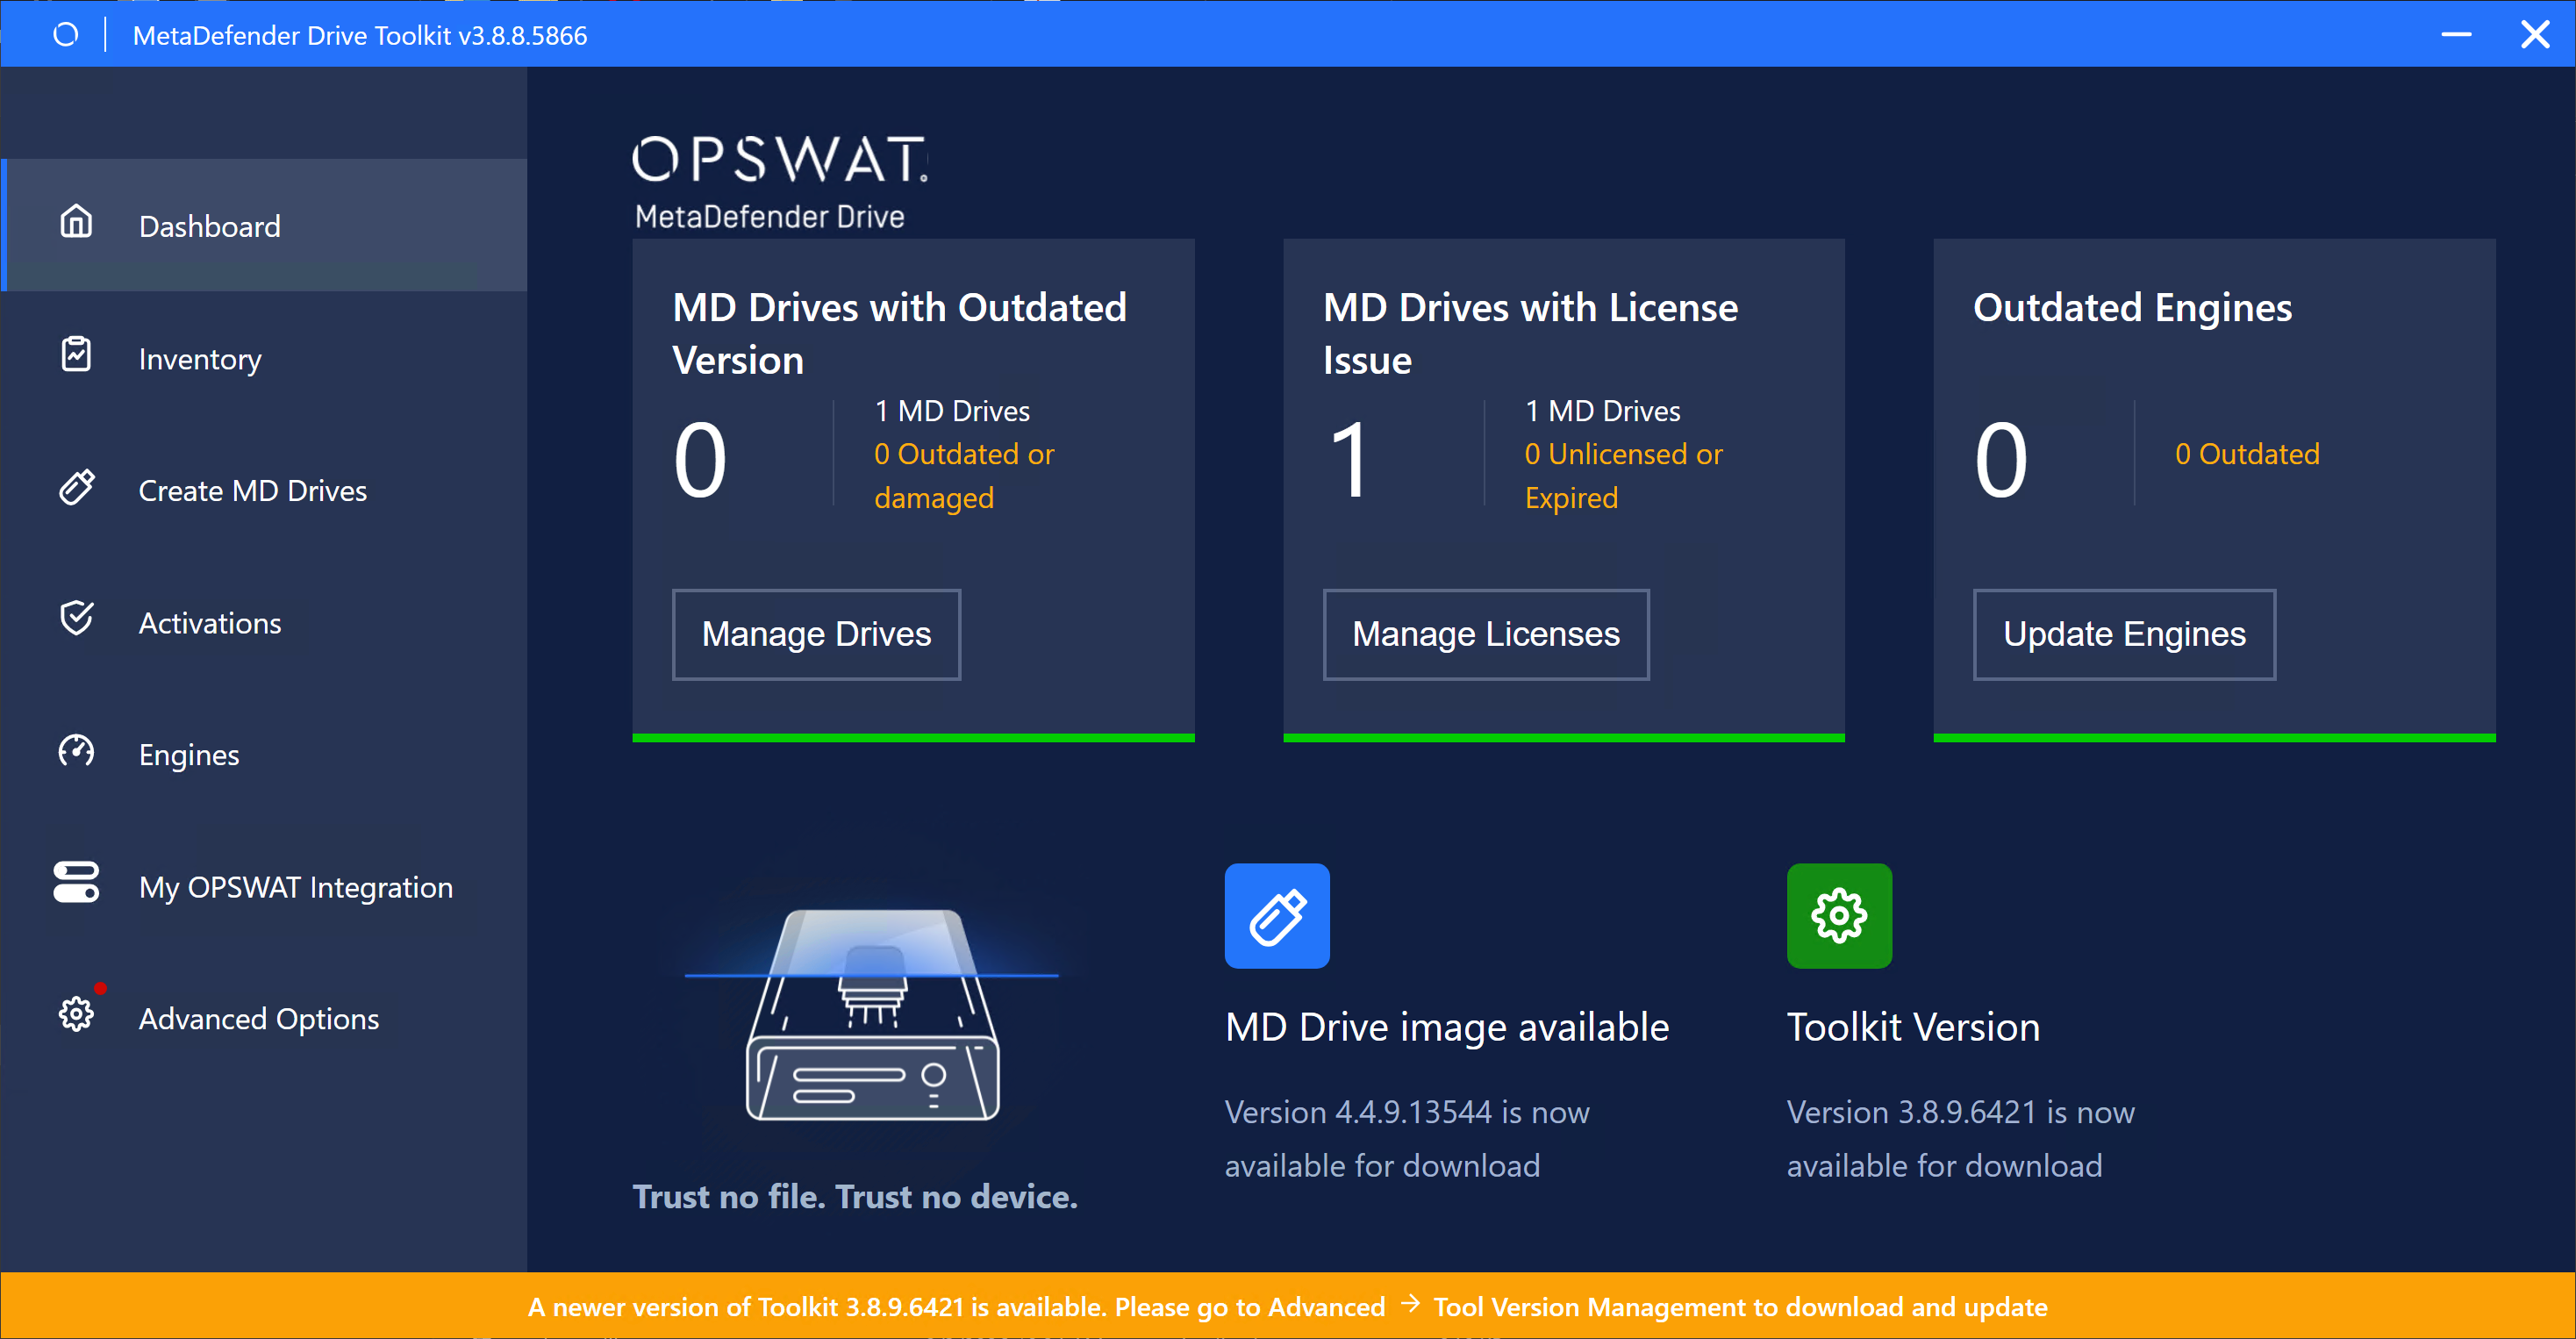Click the orange newer version notification banner

1288,1306
